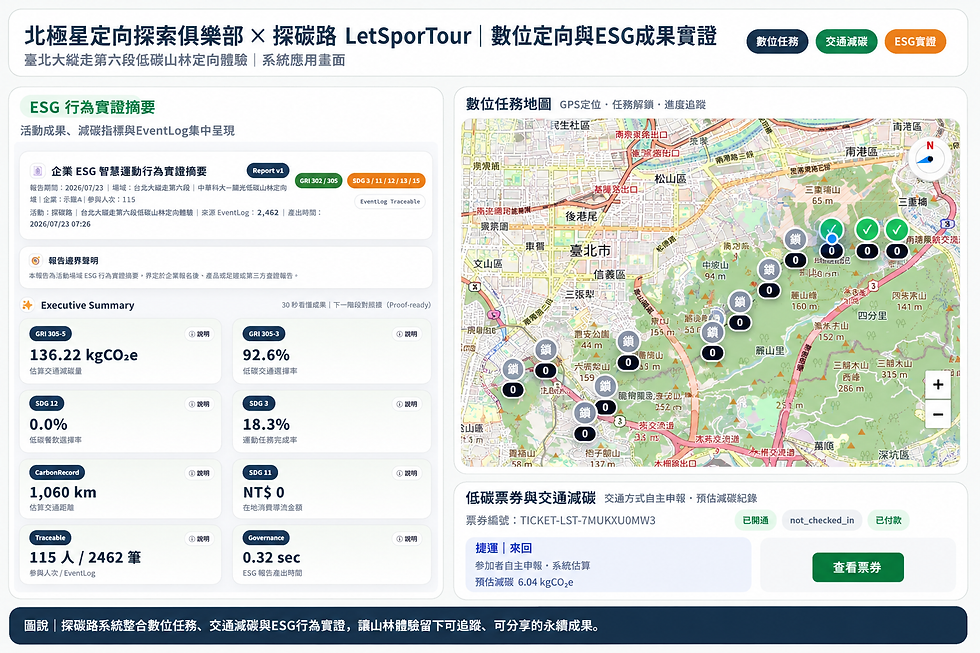
Task: Click the Executive Summary heading text
Action: 88,305
